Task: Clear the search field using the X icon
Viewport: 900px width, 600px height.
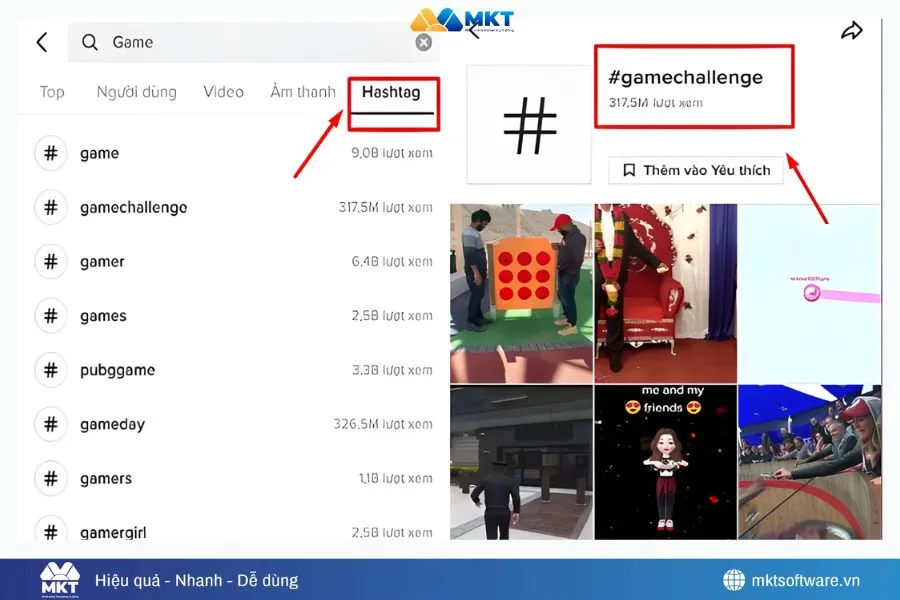Action: pos(423,41)
